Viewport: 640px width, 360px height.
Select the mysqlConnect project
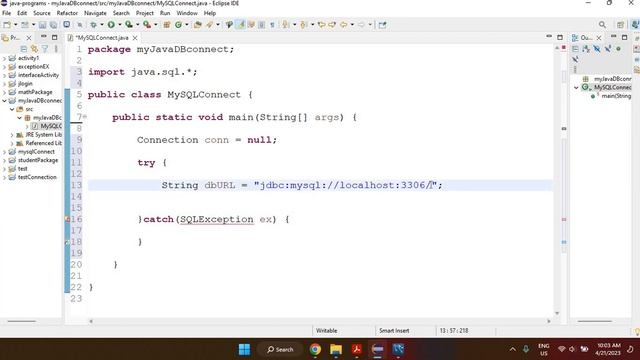36,152
